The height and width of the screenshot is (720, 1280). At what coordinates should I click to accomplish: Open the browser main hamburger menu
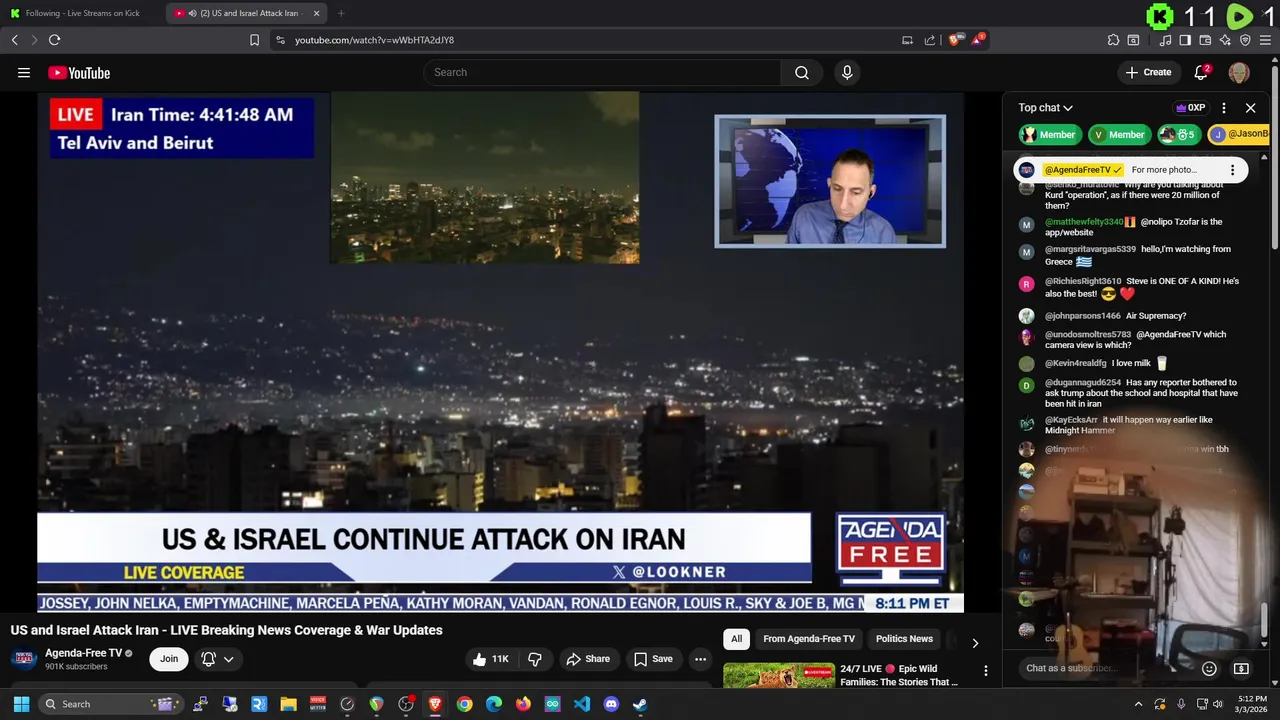1265,40
